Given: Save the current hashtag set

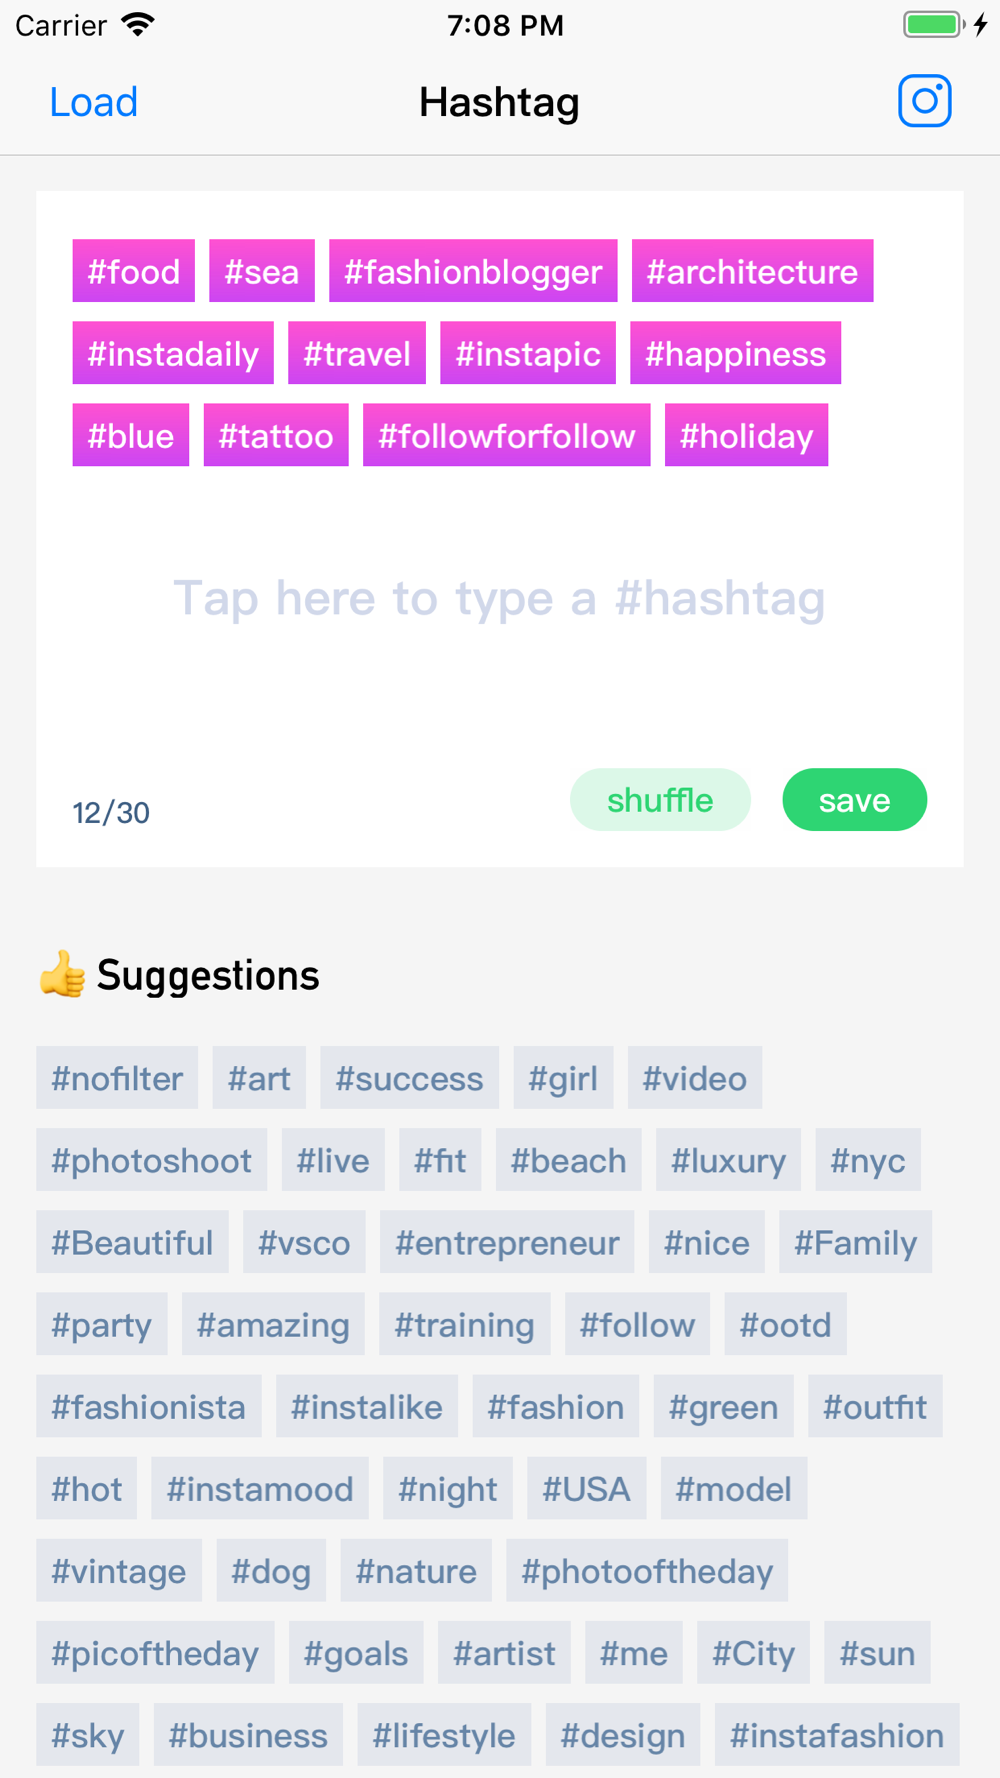Looking at the screenshot, I should [x=854, y=800].
